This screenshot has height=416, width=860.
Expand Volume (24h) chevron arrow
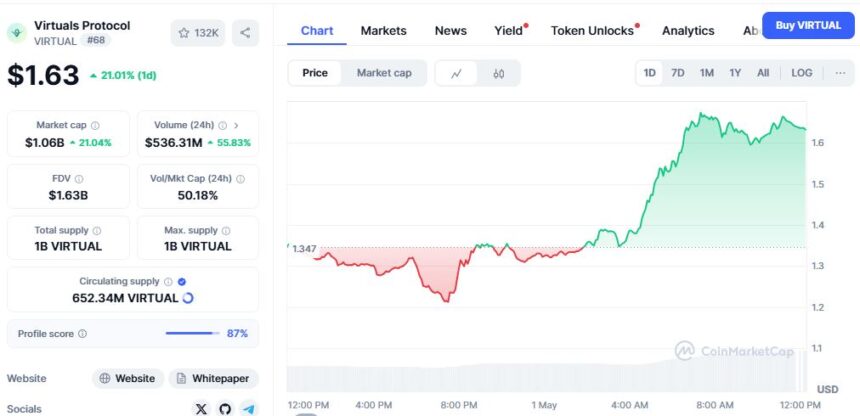(x=236, y=126)
